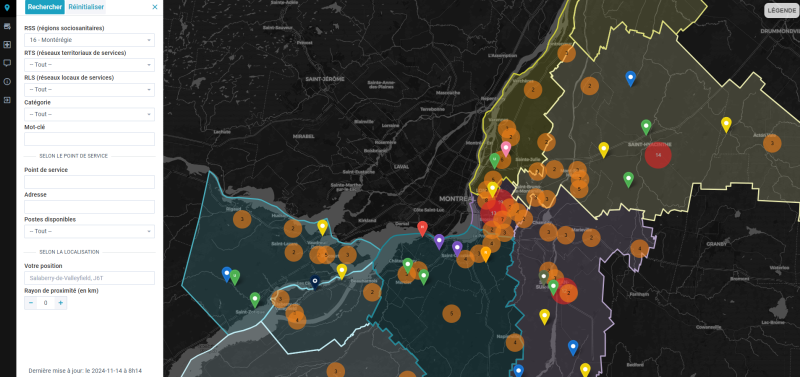Viewport: 800px width, 377px height.
Task: Increase proximity radius with plus button
Action: tap(60, 303)
